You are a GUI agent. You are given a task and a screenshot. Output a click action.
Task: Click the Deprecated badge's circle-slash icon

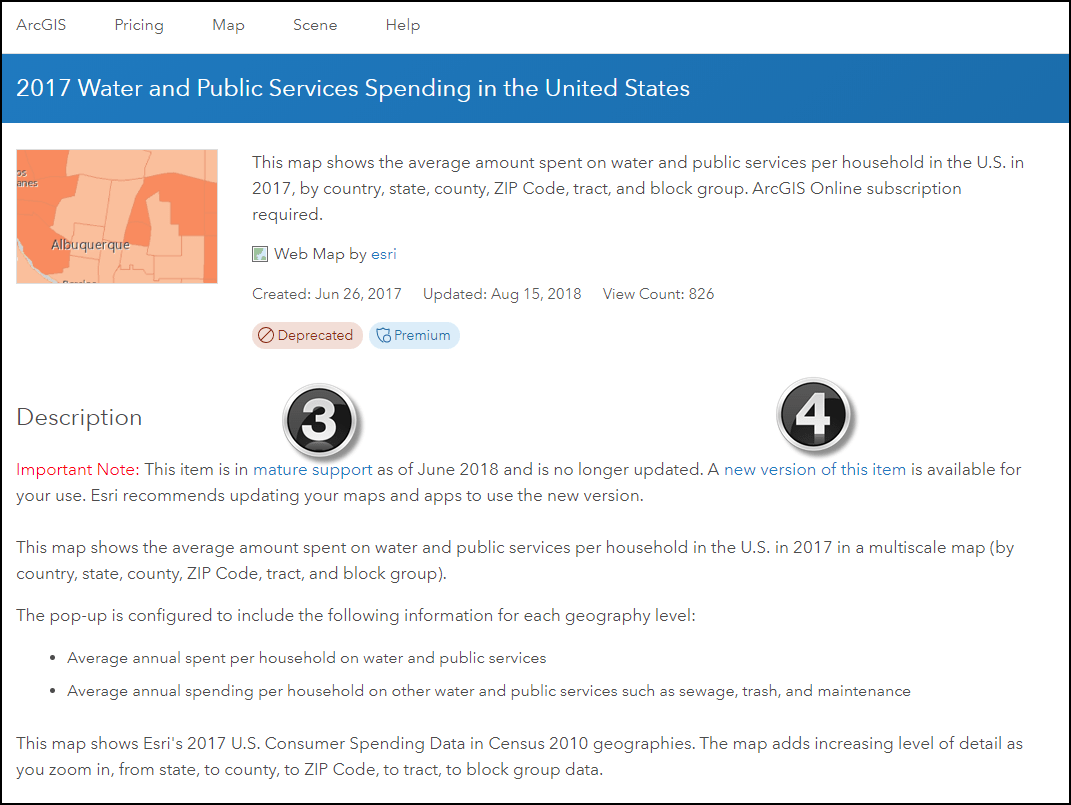click(266, 336)
